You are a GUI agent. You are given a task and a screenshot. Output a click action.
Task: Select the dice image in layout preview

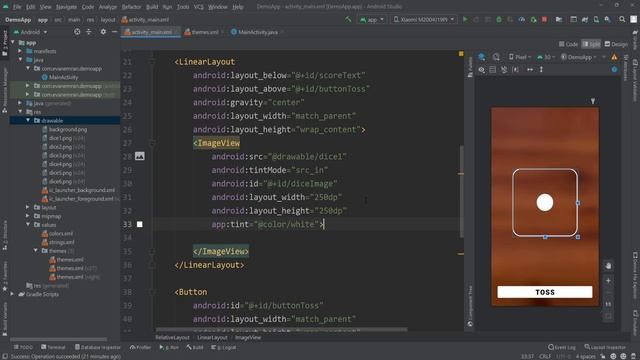click(x=545, y=202)
